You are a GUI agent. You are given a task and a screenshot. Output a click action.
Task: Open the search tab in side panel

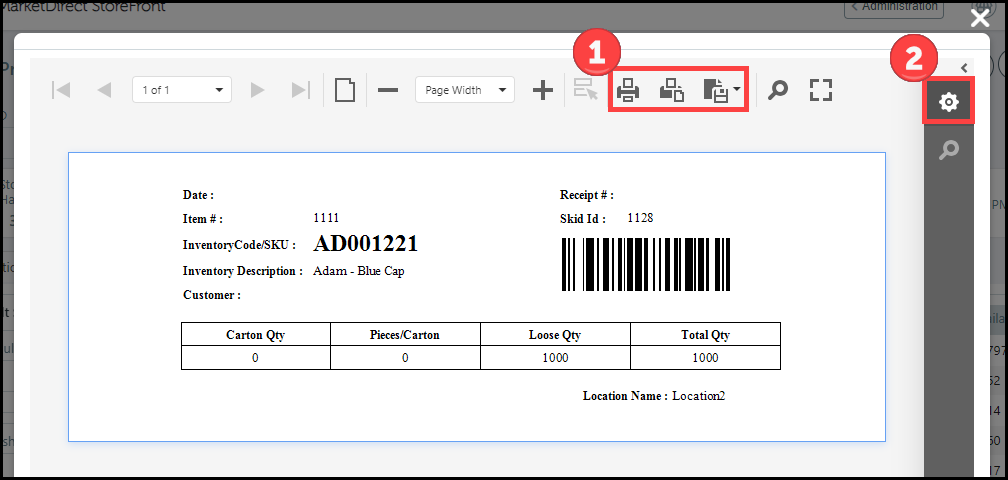tap(948, 150)
